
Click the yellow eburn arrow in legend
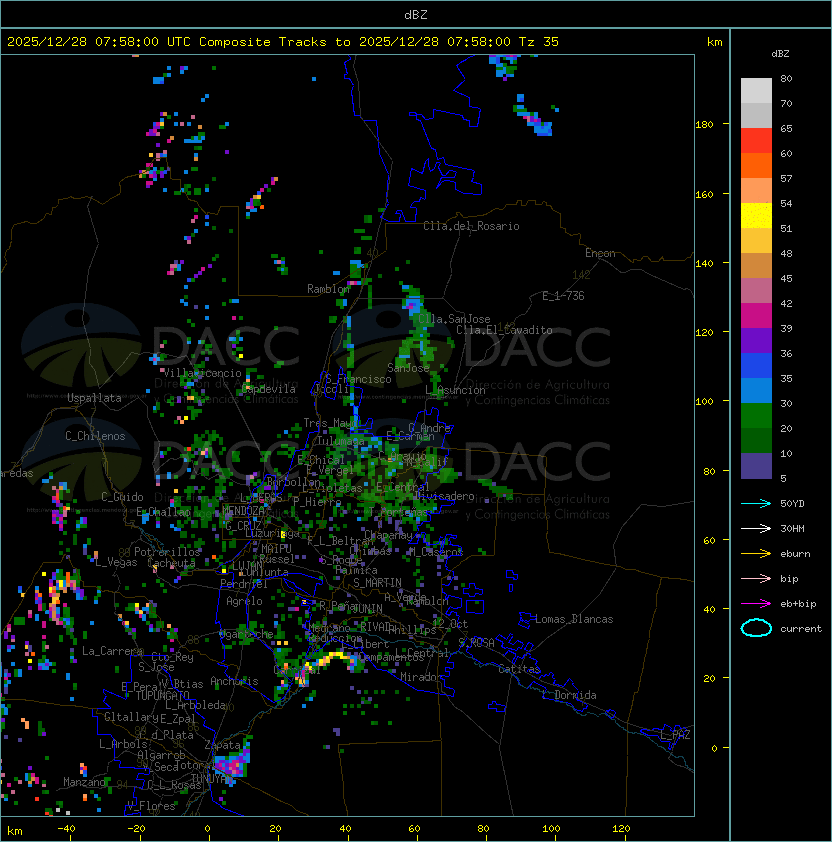point(756,553)
